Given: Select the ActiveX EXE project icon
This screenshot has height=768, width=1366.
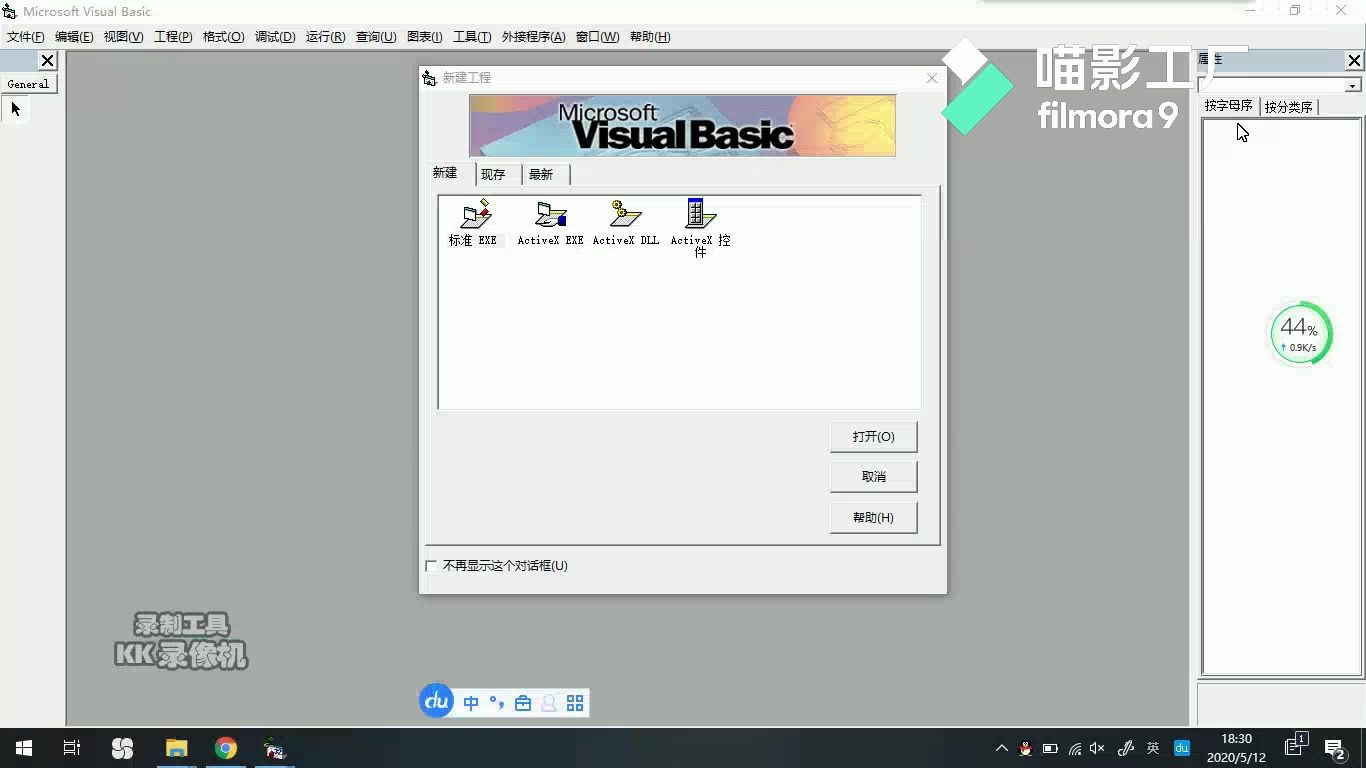Looking at the screenshot, I should tap(550, 223).
